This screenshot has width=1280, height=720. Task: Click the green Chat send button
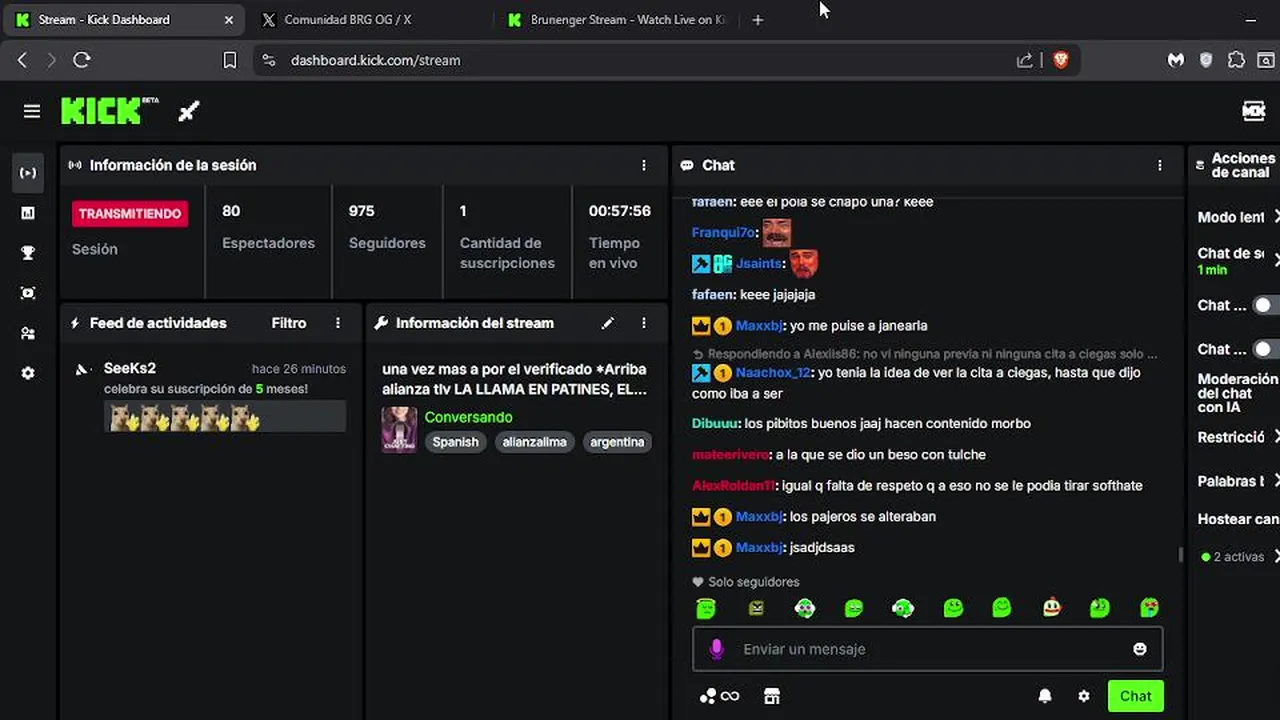[x=1135, y=696]
